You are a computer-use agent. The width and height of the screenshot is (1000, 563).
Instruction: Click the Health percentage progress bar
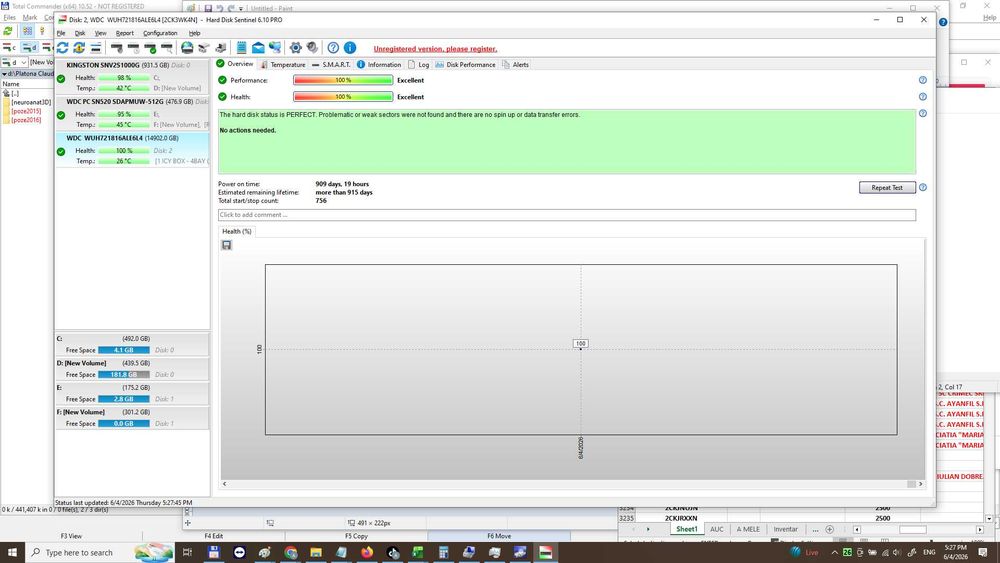tap(343, 97)
